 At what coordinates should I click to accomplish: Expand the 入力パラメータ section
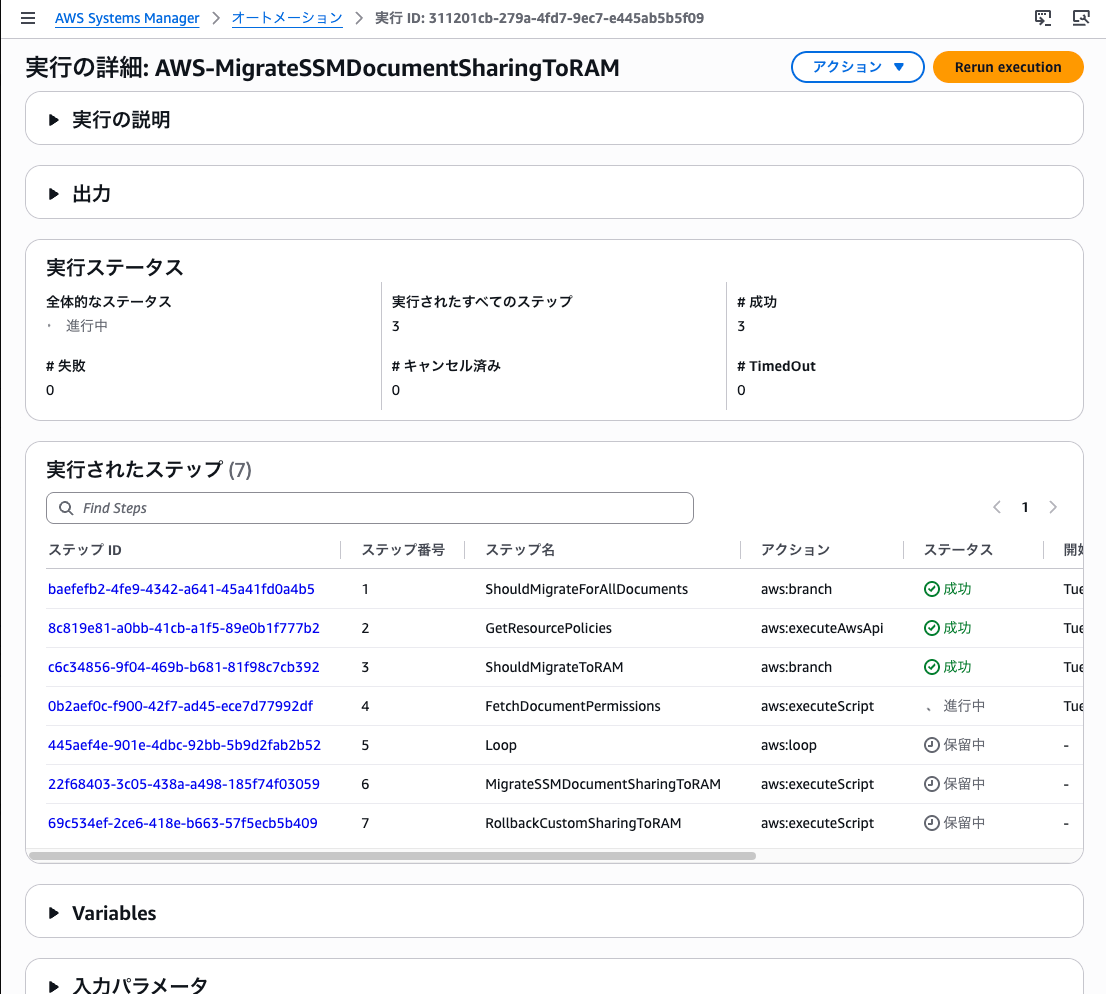pos(54,986)
